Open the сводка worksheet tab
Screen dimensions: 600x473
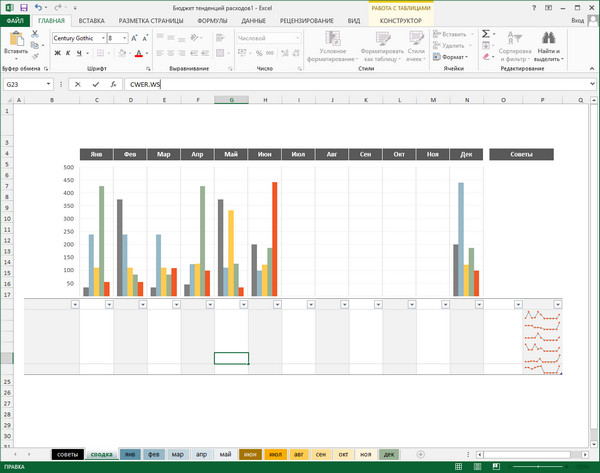100,453
